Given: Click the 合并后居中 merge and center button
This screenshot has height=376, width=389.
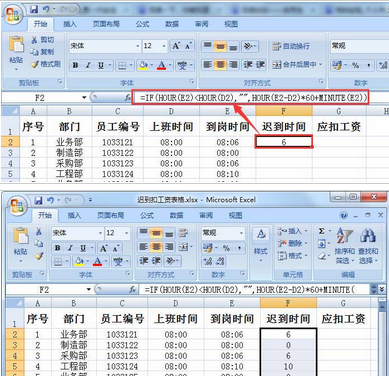Looking at the screenshot, I should tap(297, 64).
